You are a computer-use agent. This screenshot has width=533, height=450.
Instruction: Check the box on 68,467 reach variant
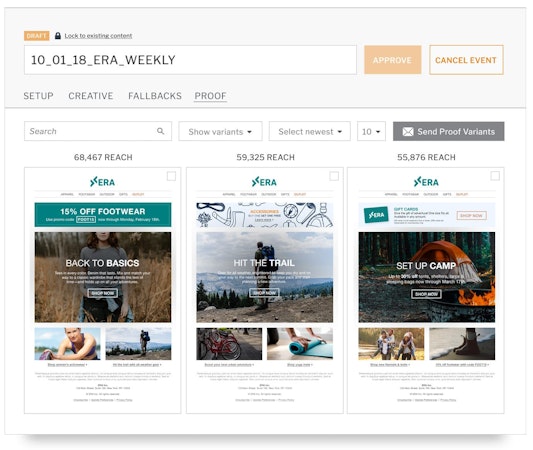point(171,176)
